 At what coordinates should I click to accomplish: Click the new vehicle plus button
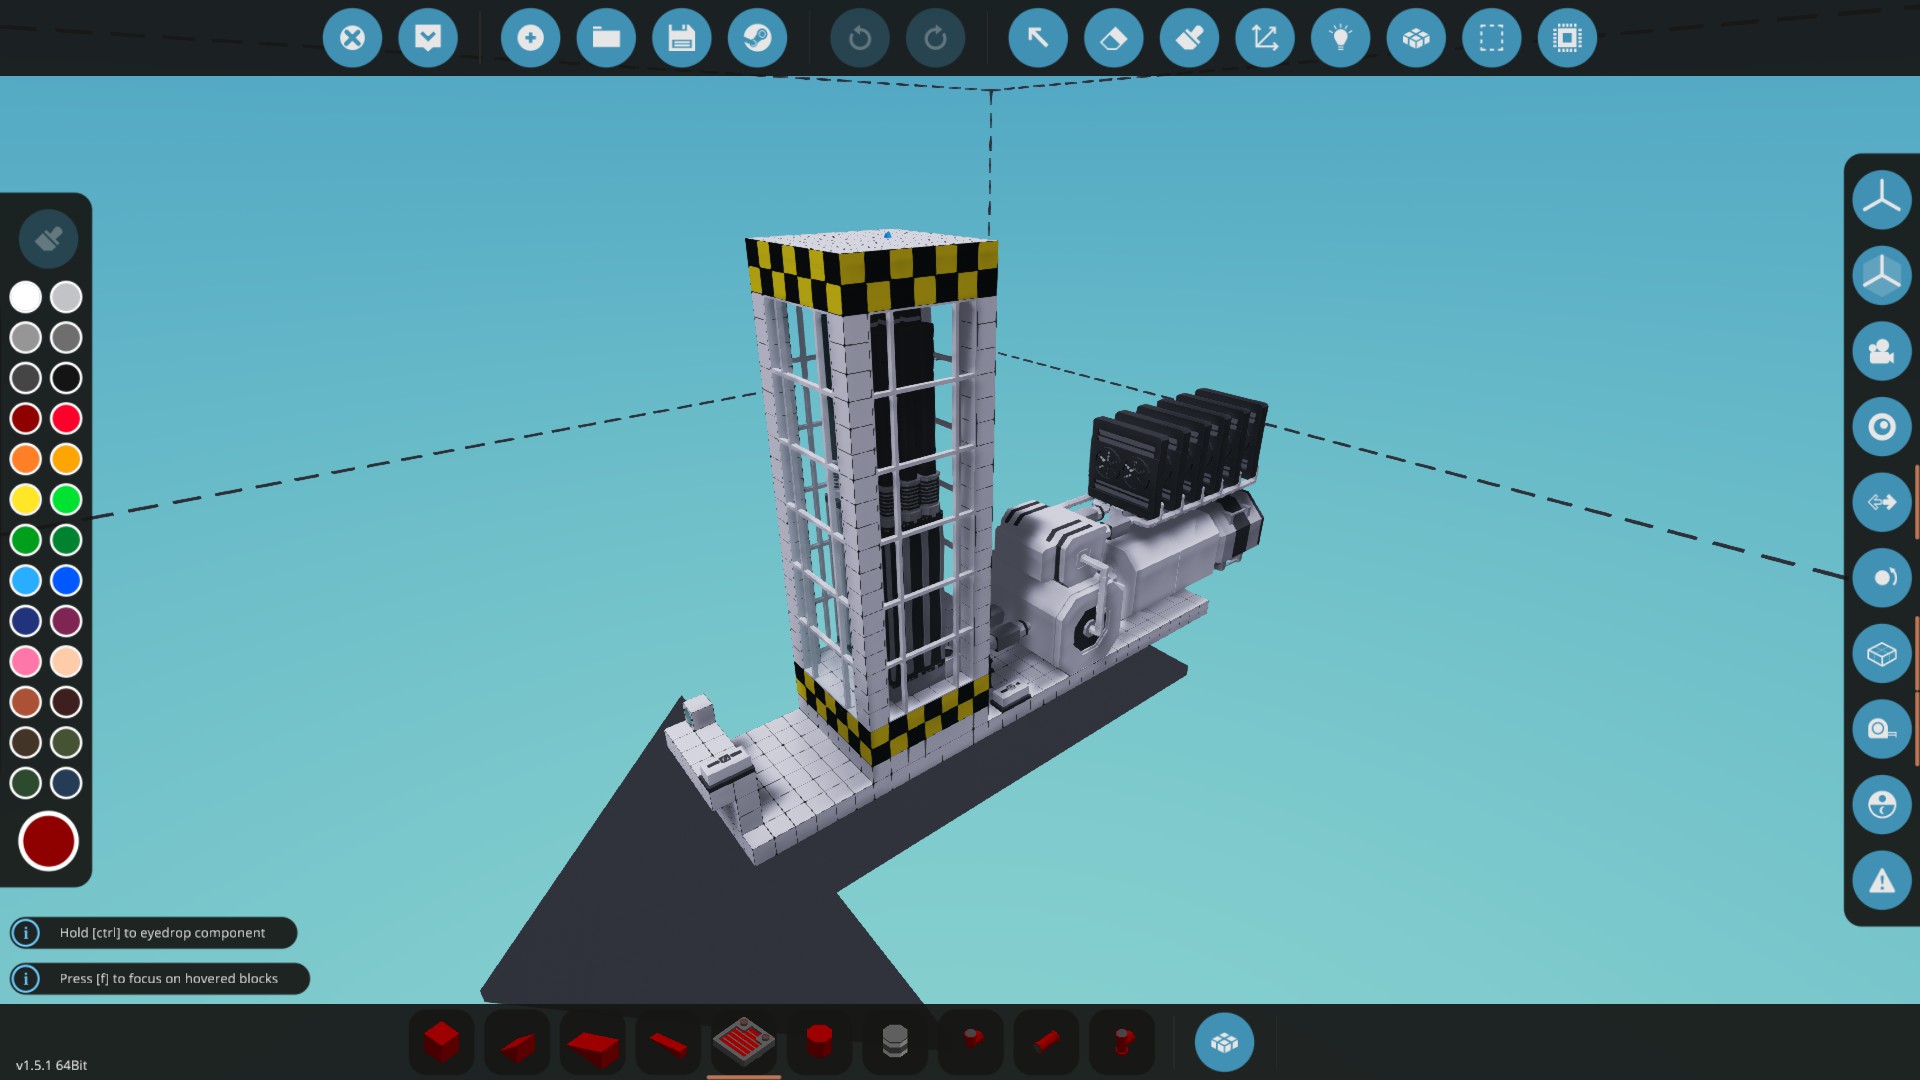tap(530, 38)
